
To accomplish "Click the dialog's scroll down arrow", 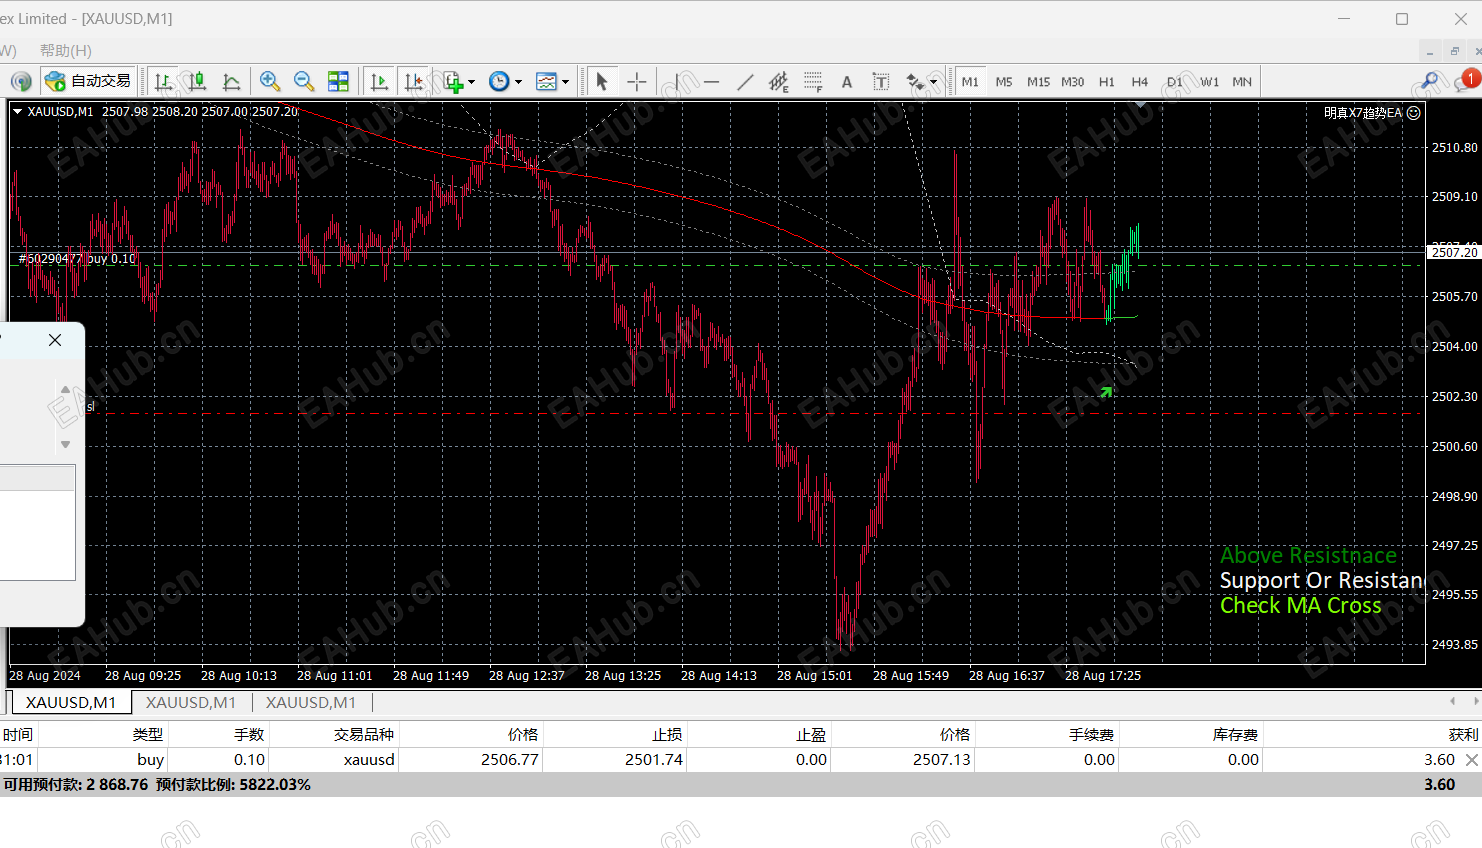I will pyautogui.click(x=66, y=445).
